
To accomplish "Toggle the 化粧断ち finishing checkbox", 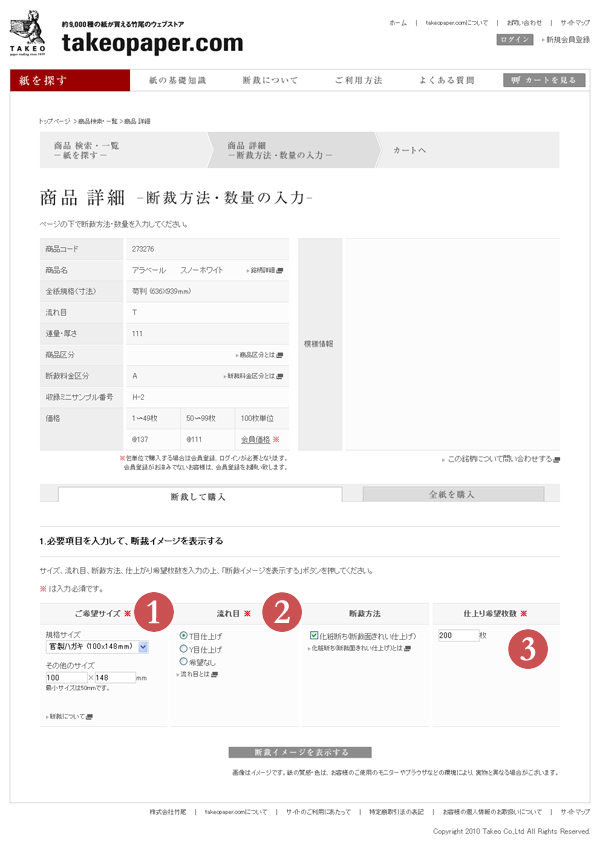I will (314, 635).
